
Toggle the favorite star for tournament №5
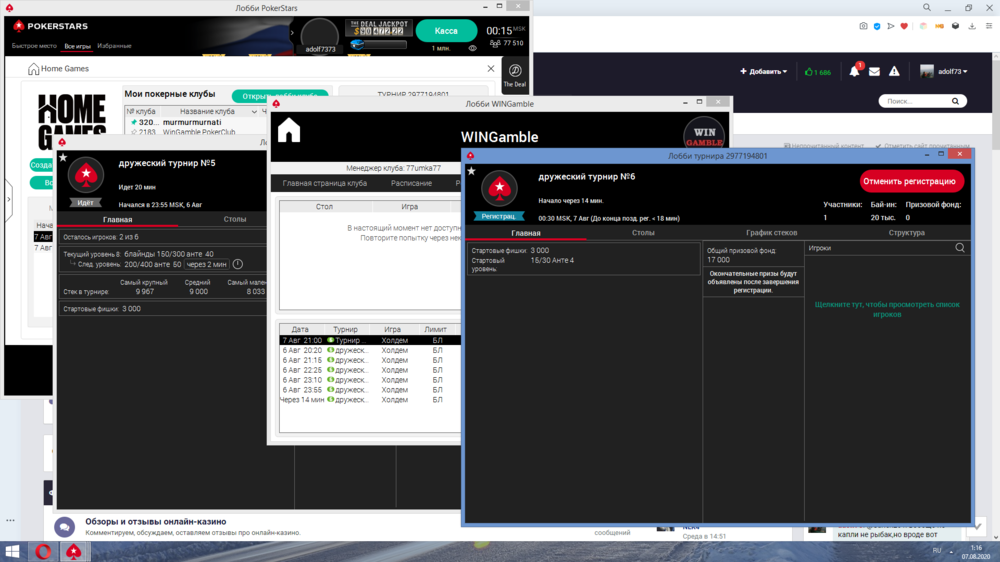(x=63, y=157)
